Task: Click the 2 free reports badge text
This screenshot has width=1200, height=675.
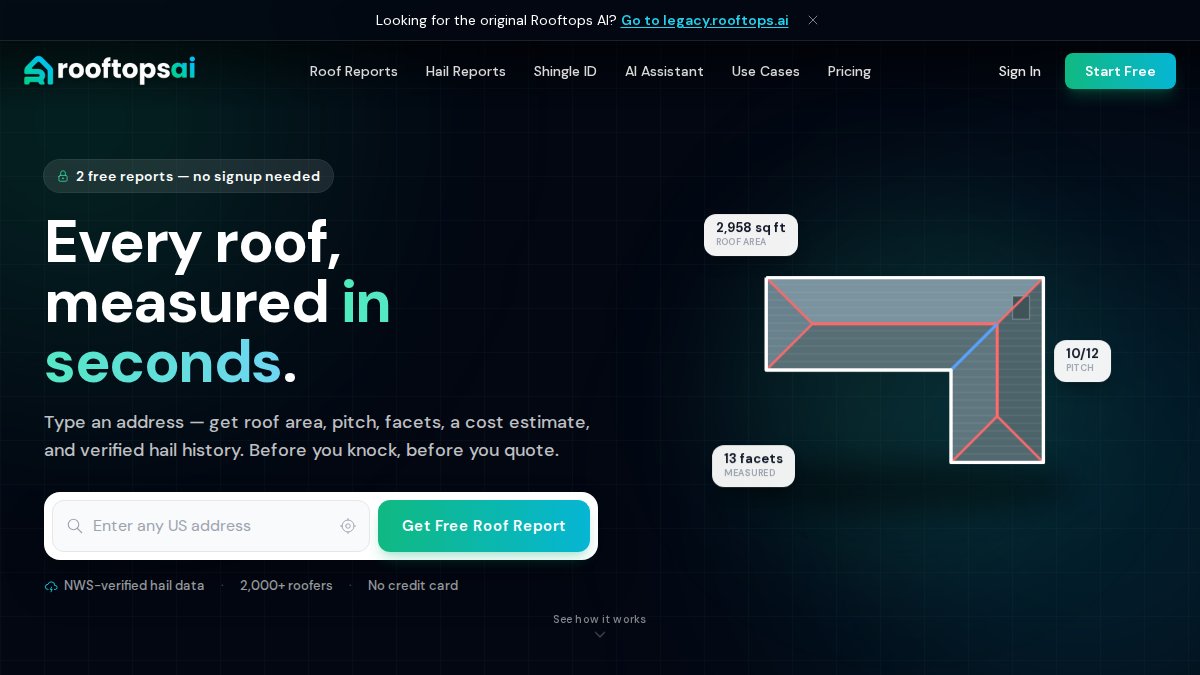Action: 198,176
